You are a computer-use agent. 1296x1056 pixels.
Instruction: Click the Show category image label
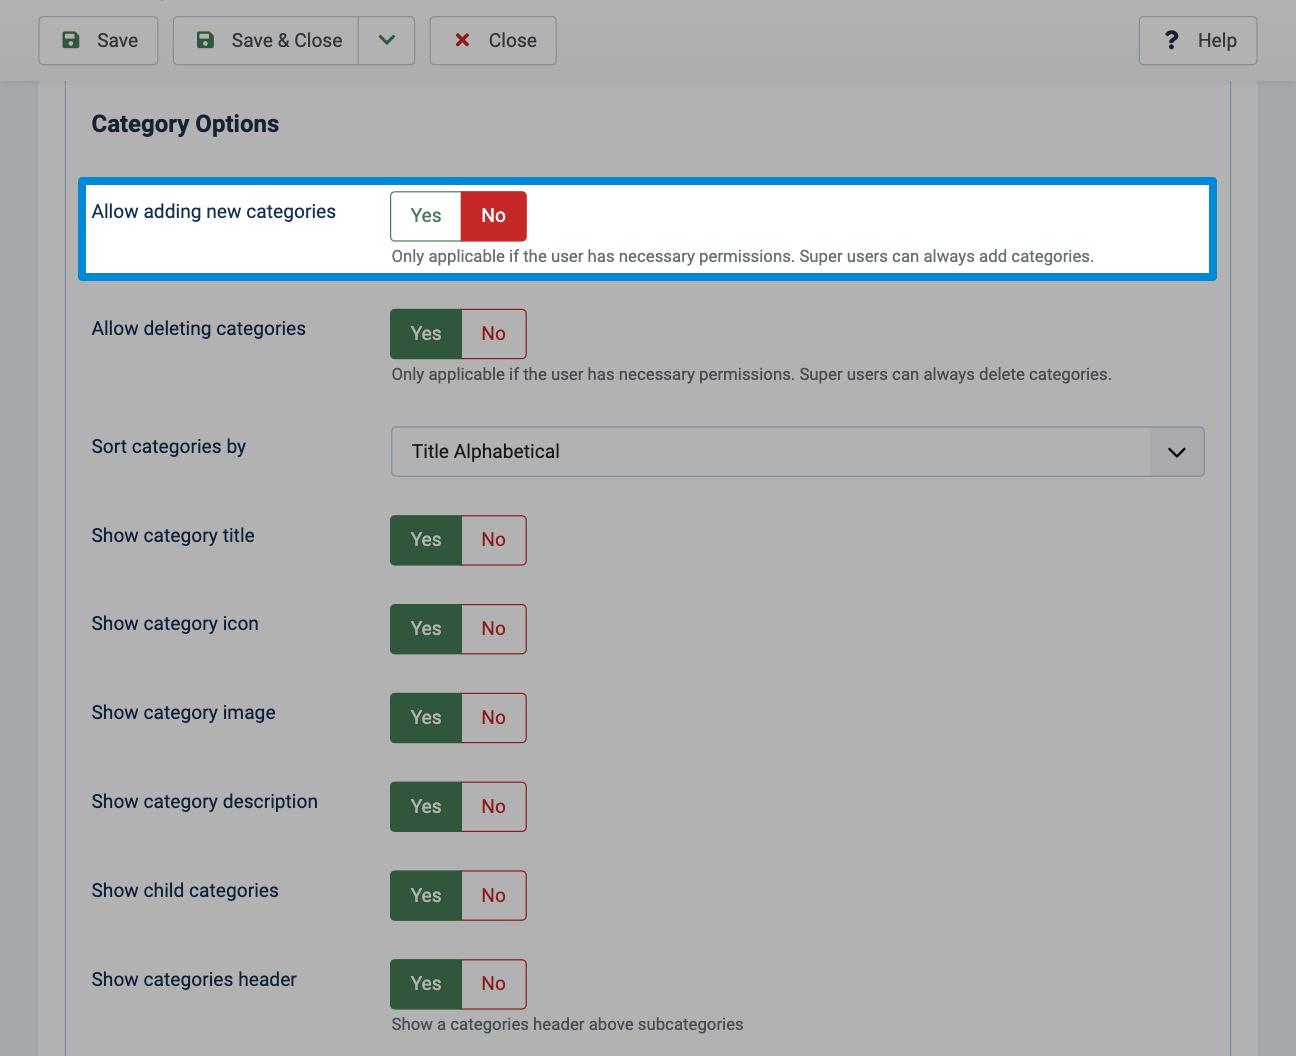(x=184, y=712)
